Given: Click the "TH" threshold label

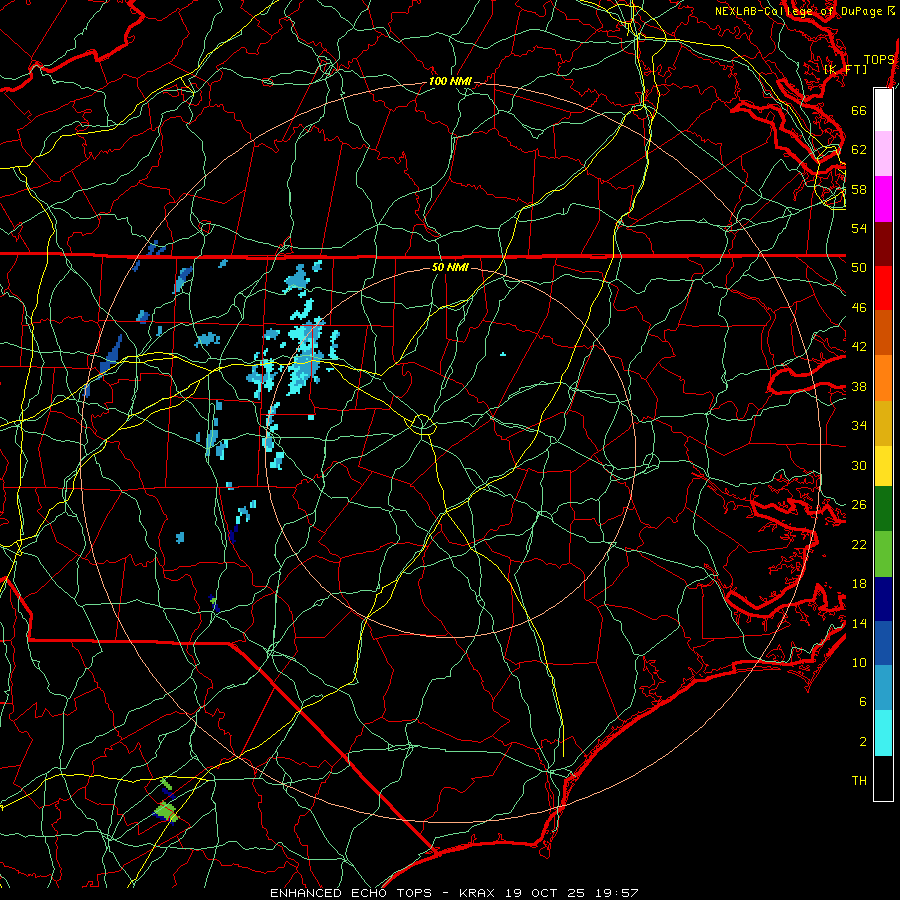Looking at the screenshot, I should tap(859, 781).
